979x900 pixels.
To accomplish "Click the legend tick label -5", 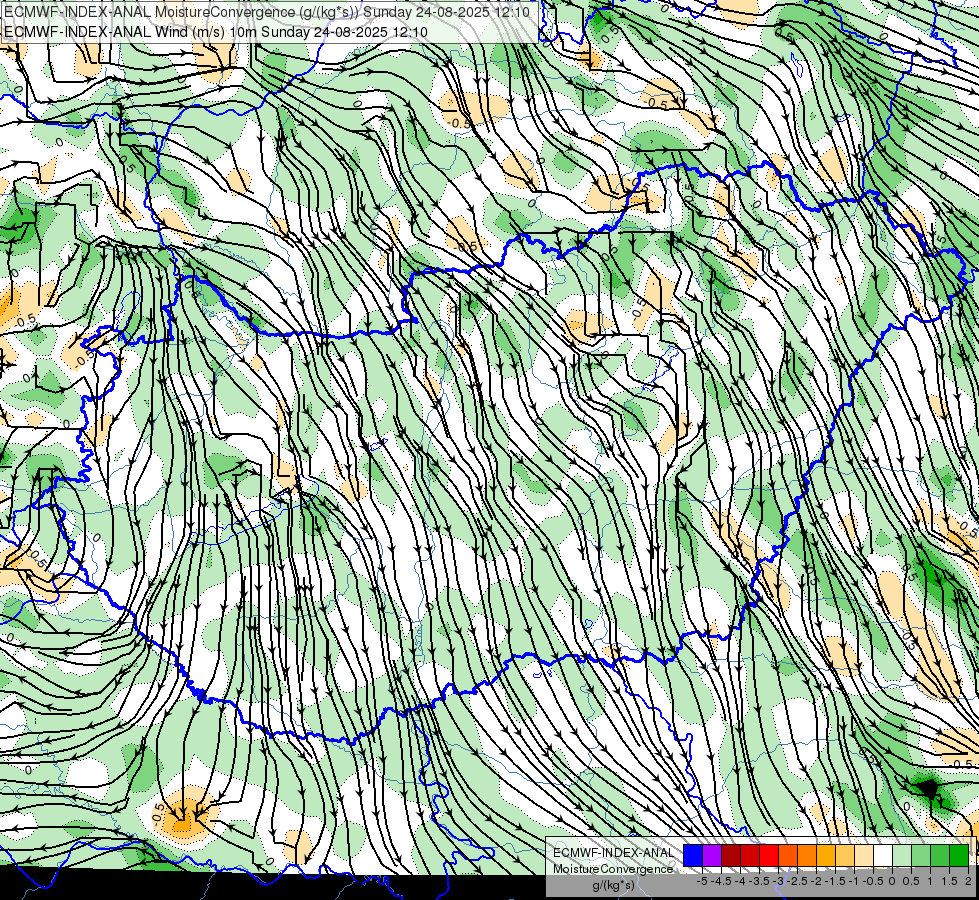I will coord(702,881).
